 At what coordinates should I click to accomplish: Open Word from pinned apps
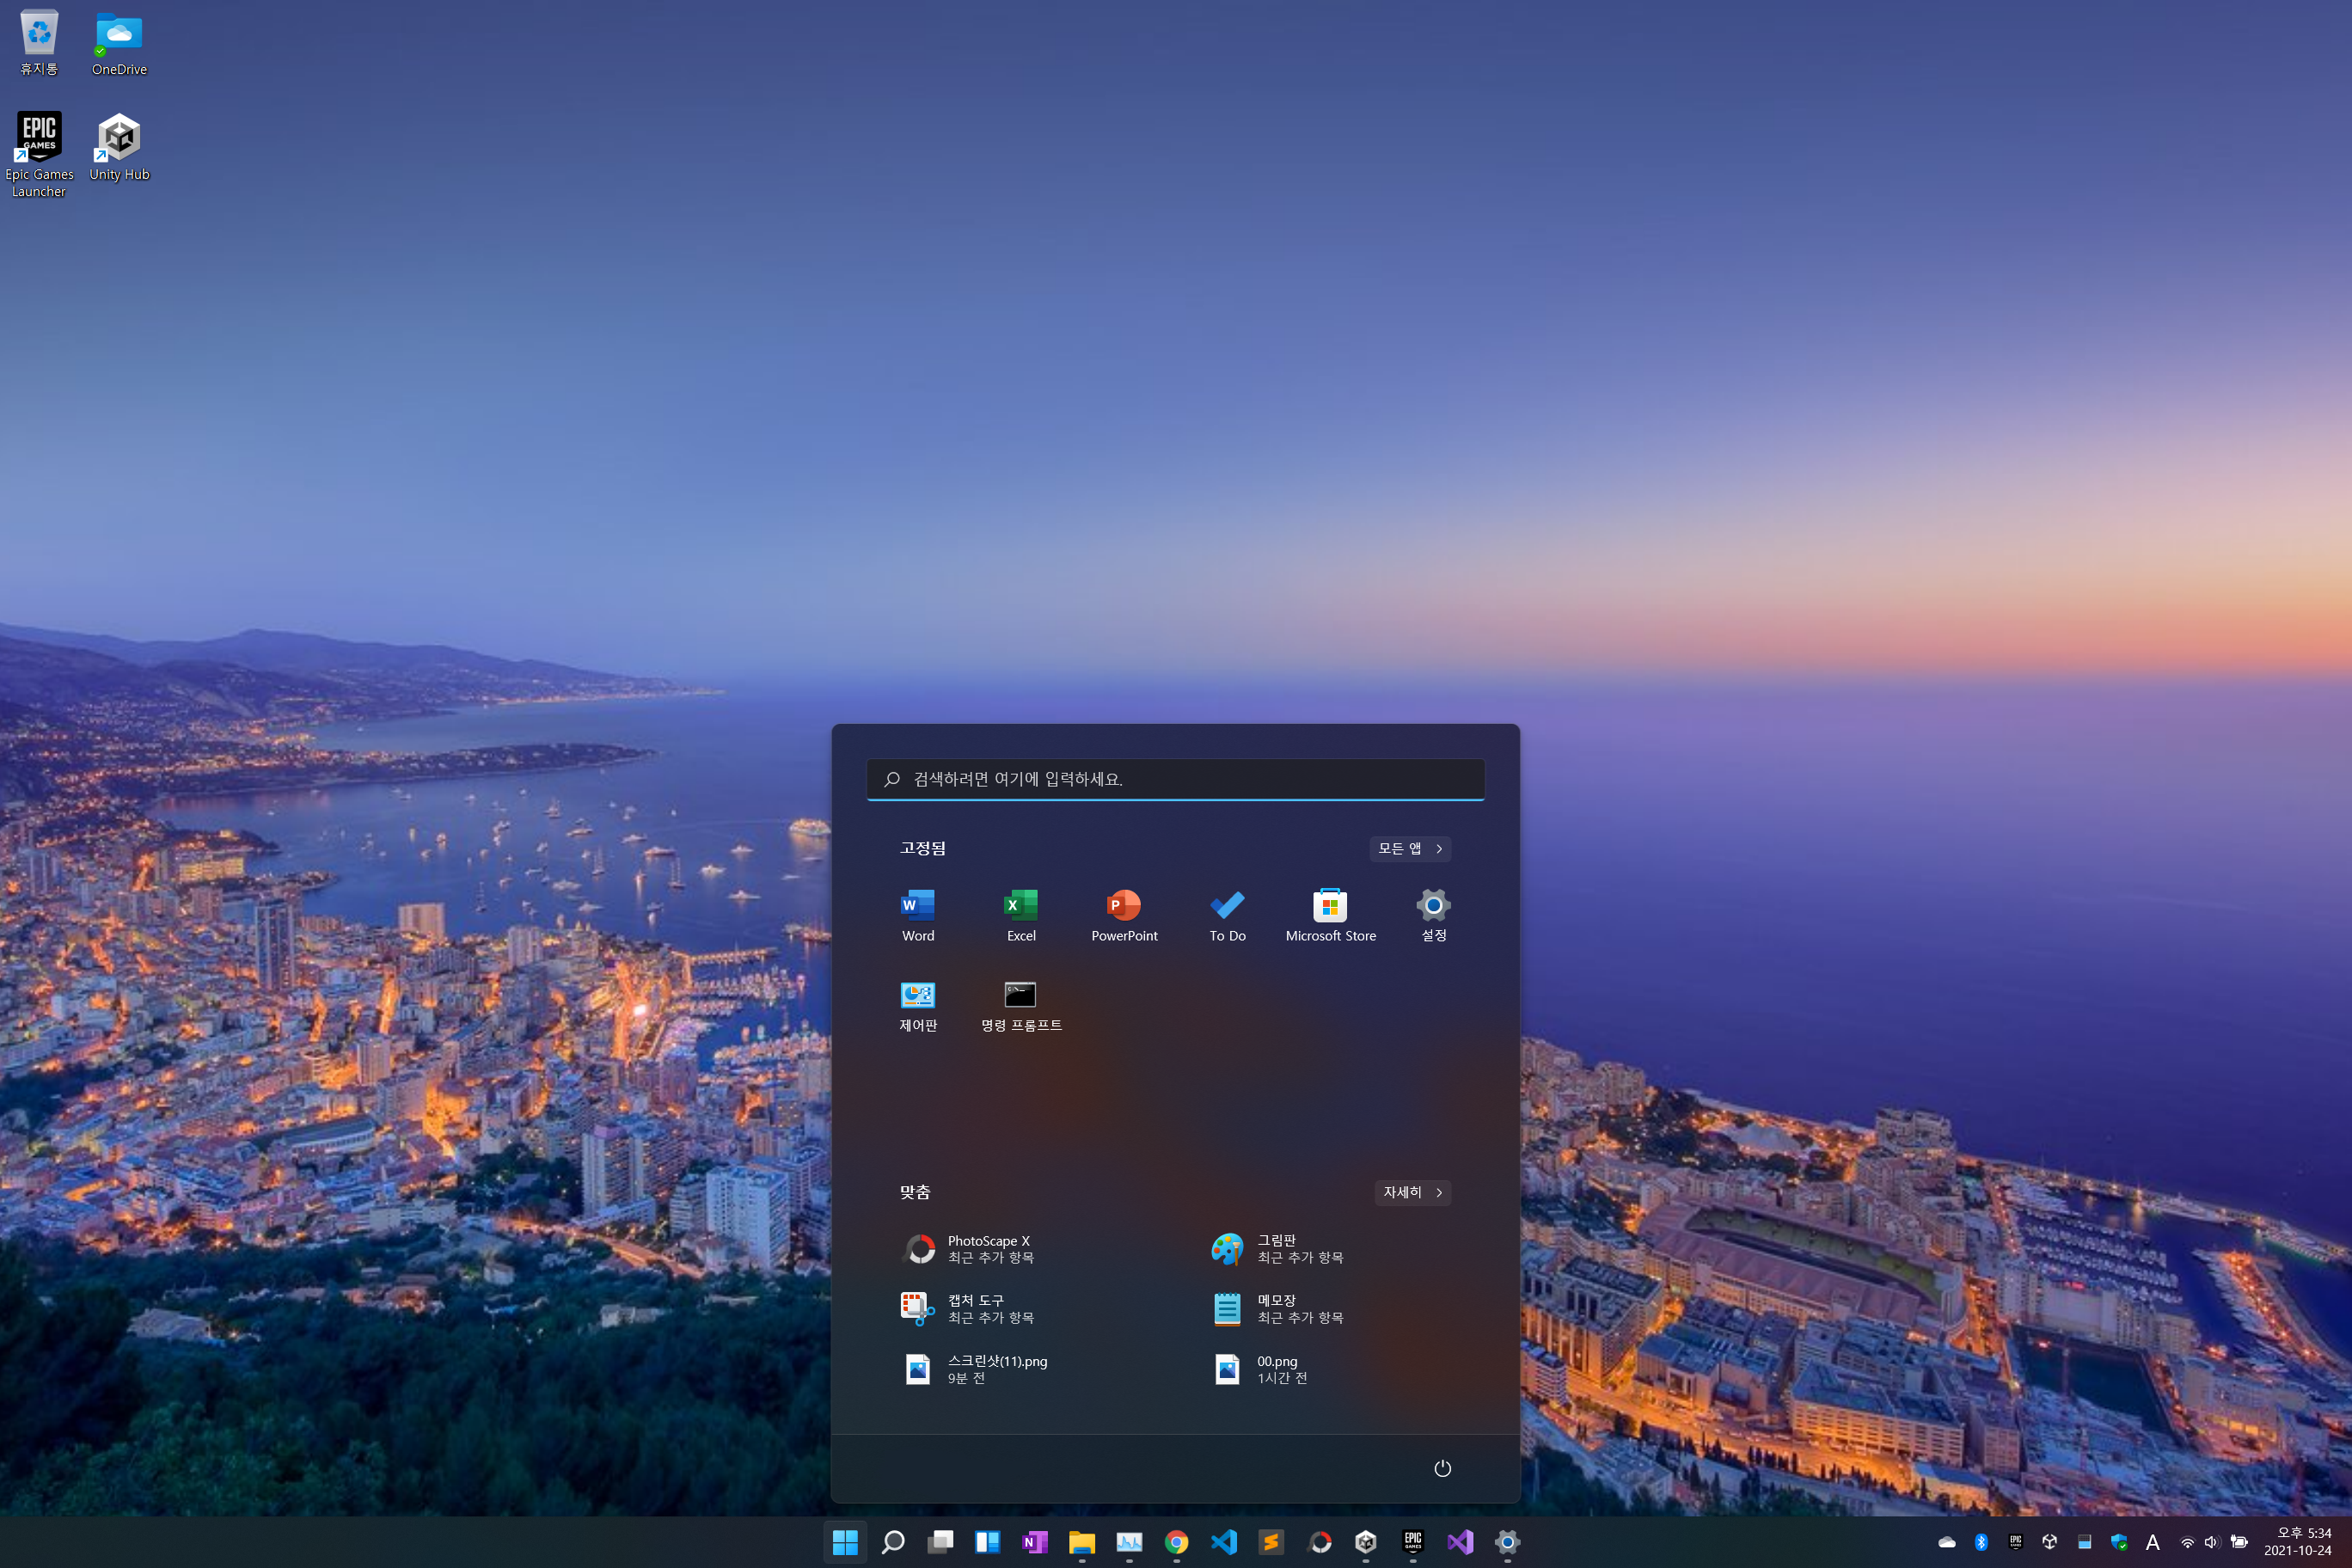pos(918,914)
